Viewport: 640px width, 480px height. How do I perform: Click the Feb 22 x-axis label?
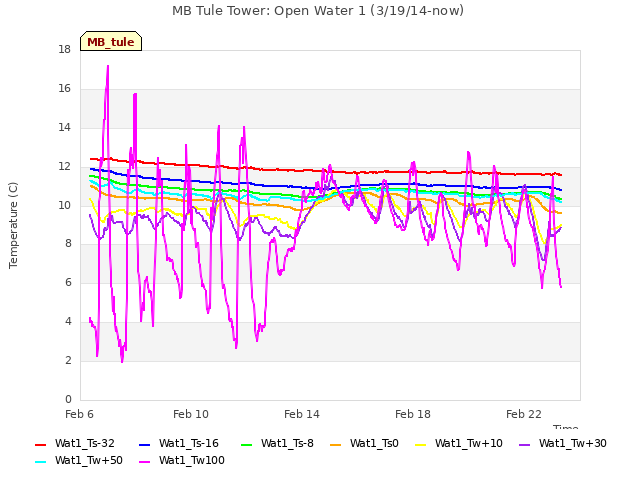(524, 414)
